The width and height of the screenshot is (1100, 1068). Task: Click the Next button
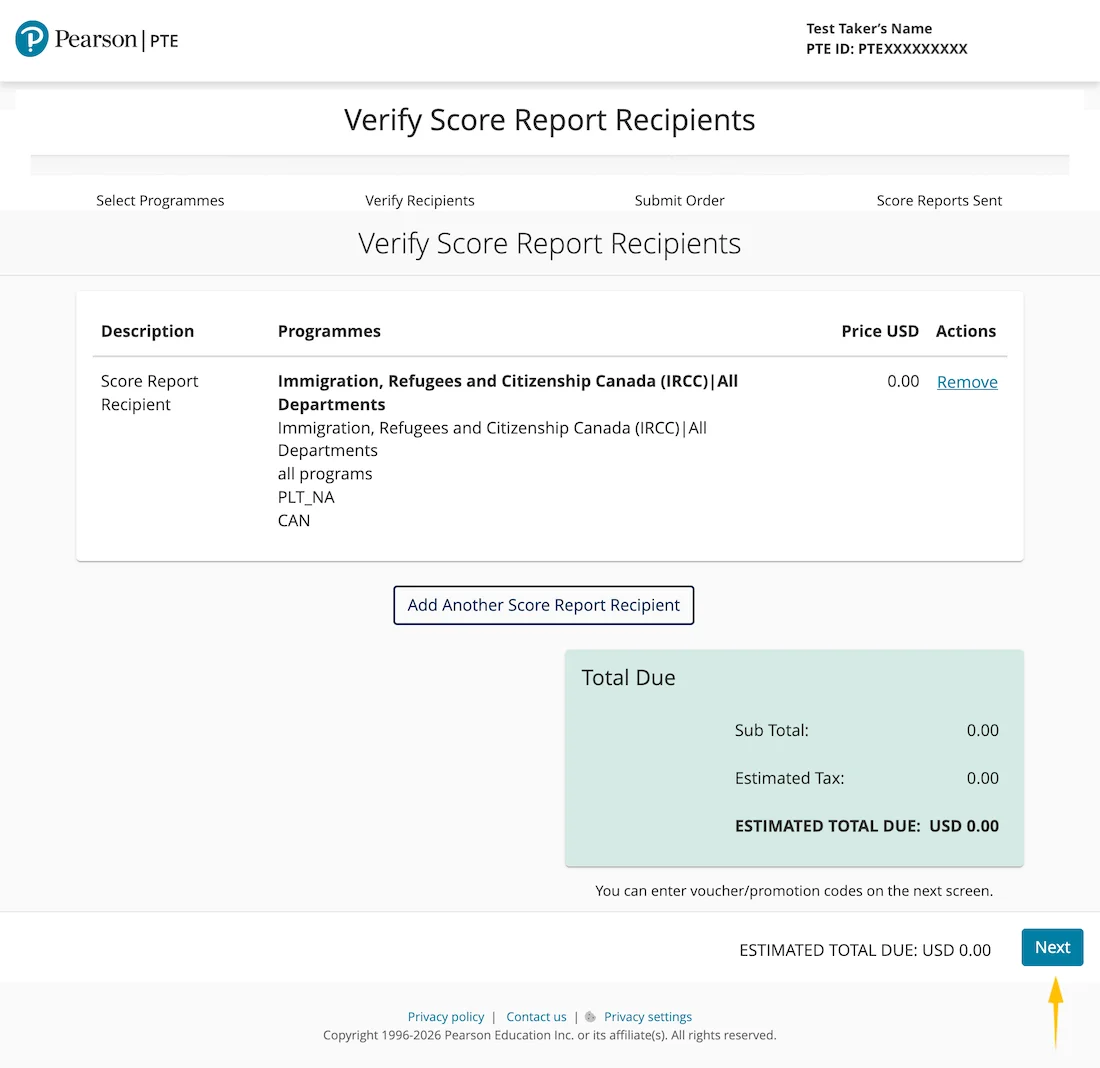1052,947
